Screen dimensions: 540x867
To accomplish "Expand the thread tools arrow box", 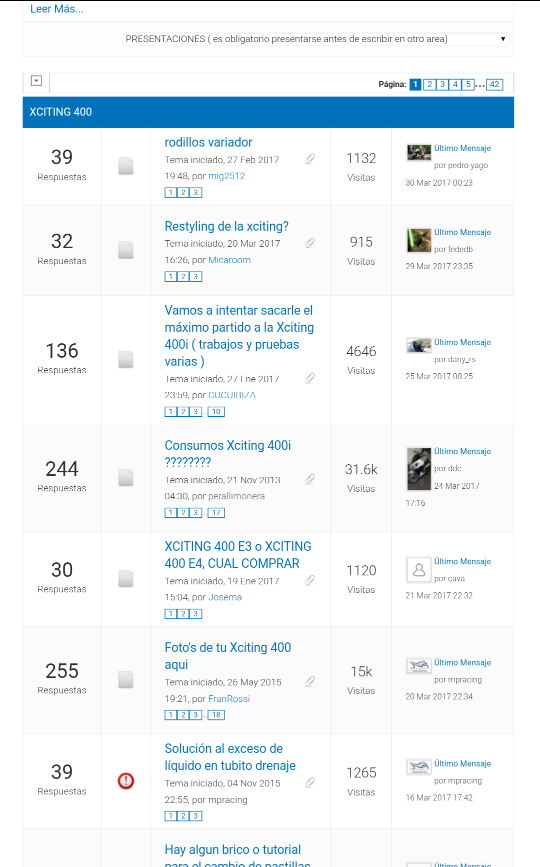I will 36,81.
